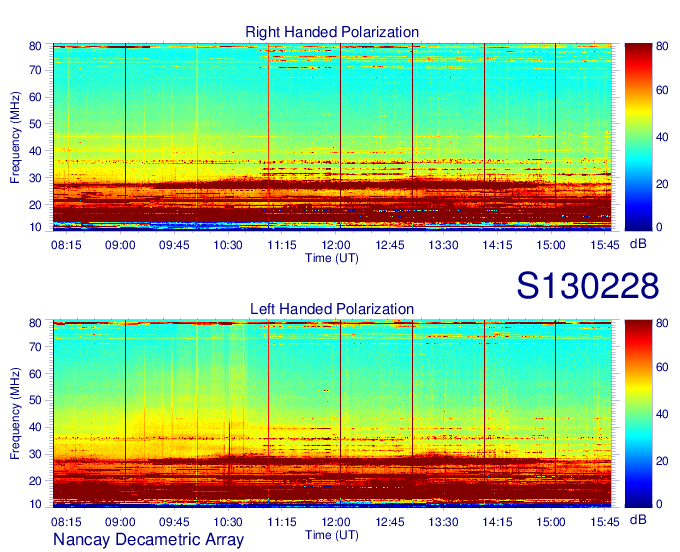The image size is (680, 552).
Task: Click the 13:30 tick label on the top plot
Action: click(444, 245)
